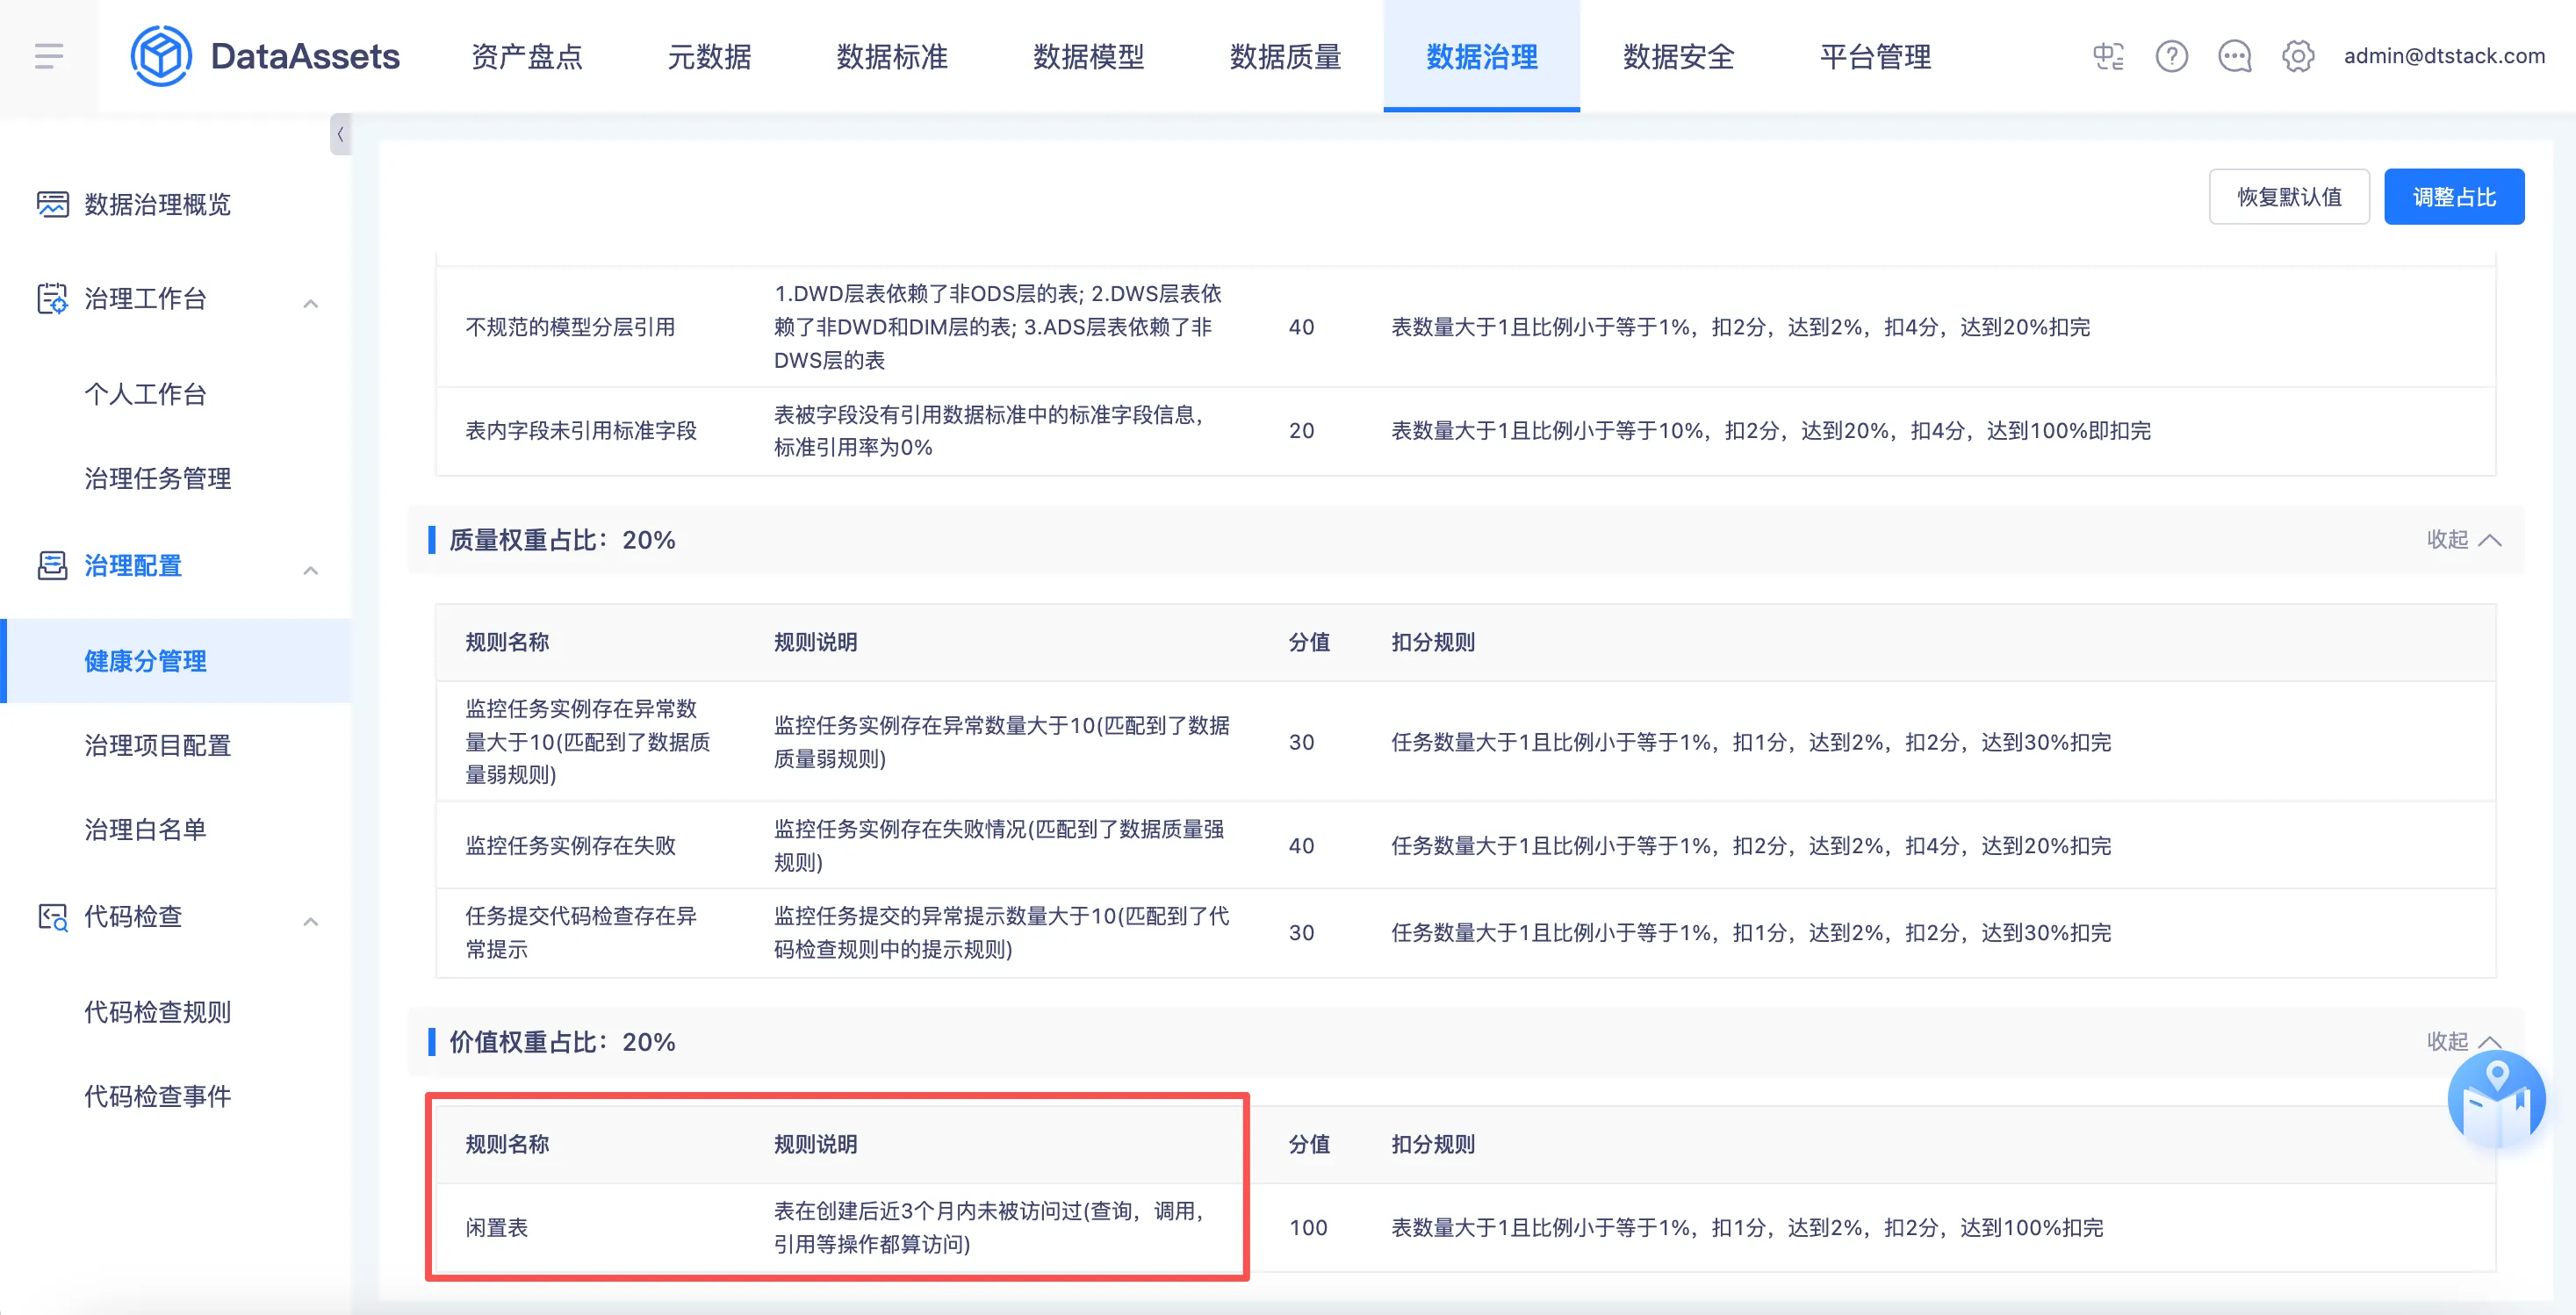The width and height of the screenshot is (2576, 1315).
Task: Open the 数据质量 top navigation tab
Action: (1284, 57)
